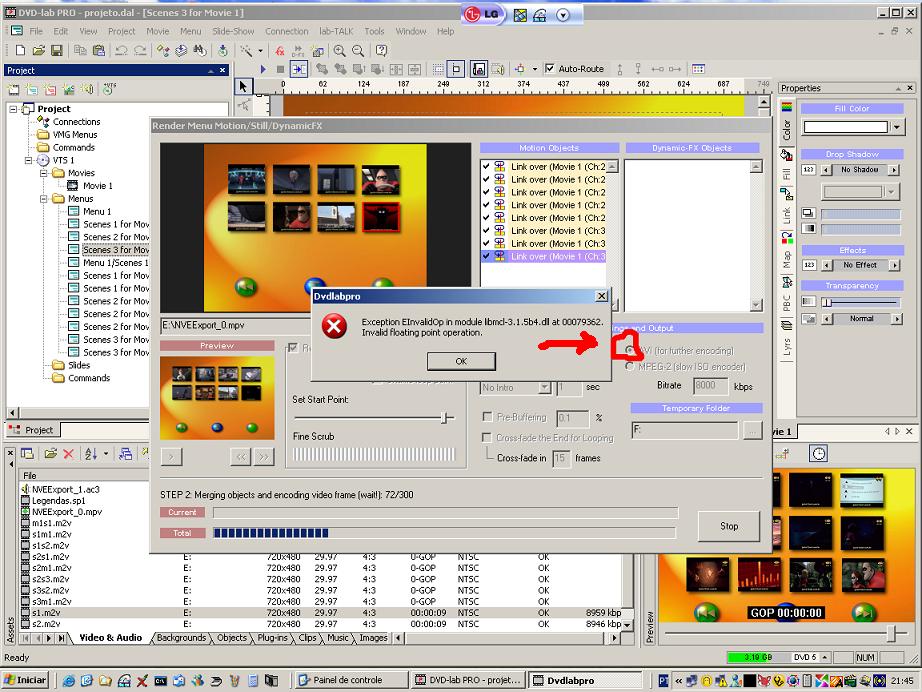This screenshot has height=692, width=922.
Task: Click the blue Play triangle in menu toolbar
Action: tap(263, 69)
